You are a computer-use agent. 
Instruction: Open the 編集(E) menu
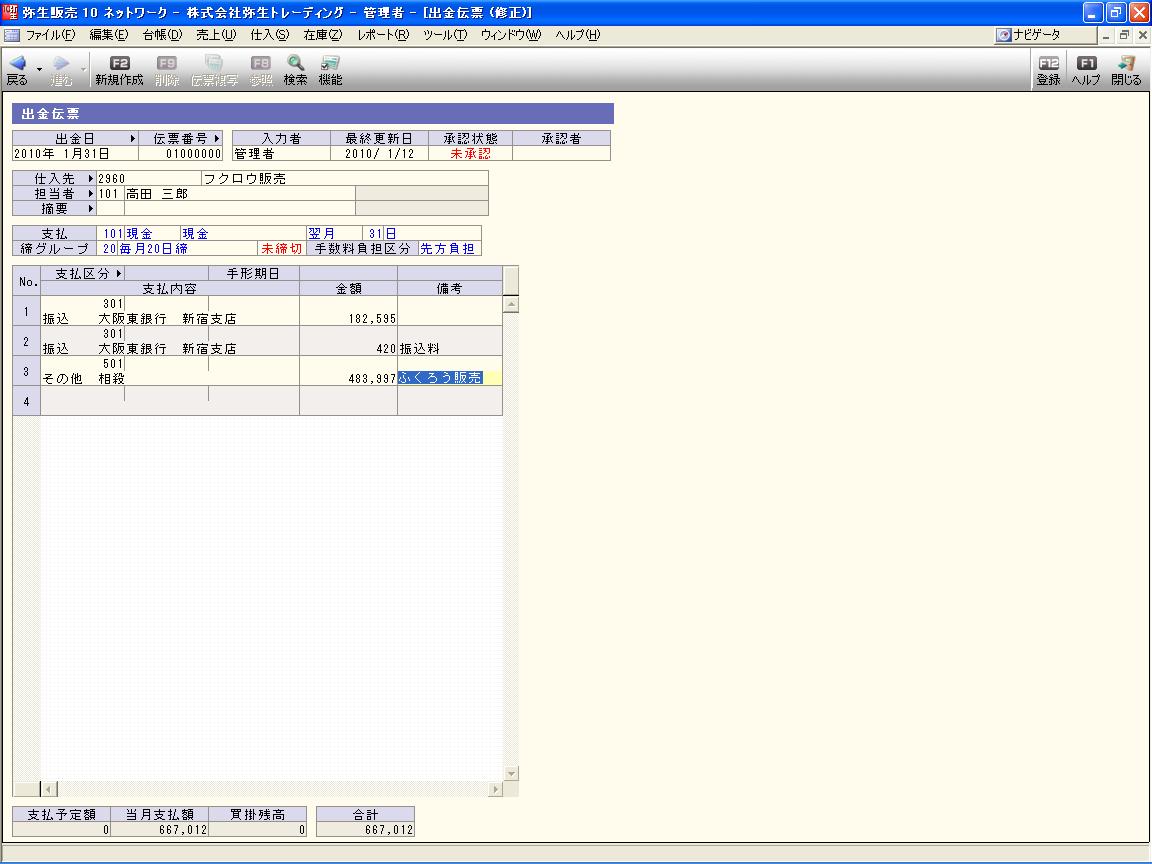(x=109, y=35)
